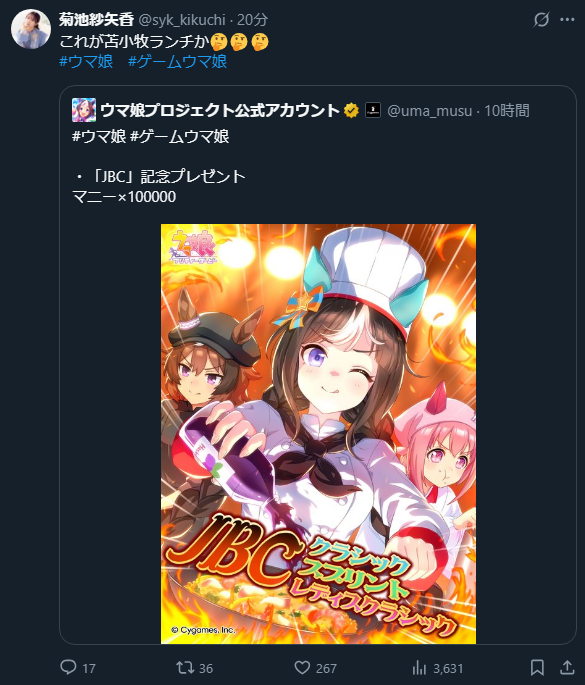Like the post with the heart icon
The width and height of the screenshot is (585, 685).
tap(302, 668)
